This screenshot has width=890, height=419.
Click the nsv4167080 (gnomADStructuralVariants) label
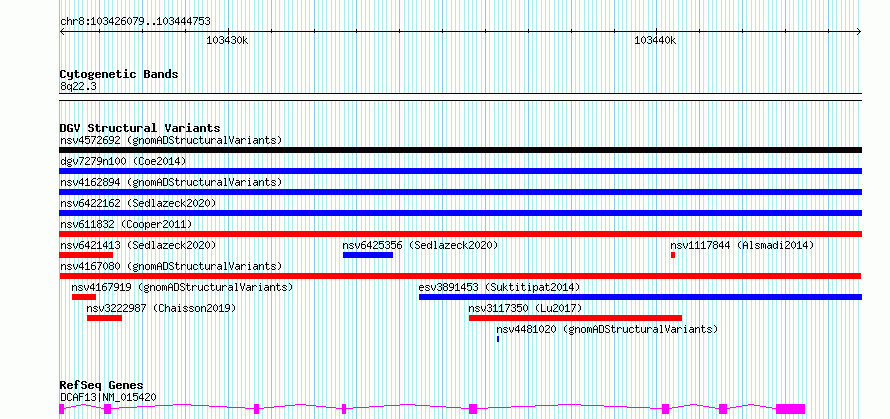point(171,266)
